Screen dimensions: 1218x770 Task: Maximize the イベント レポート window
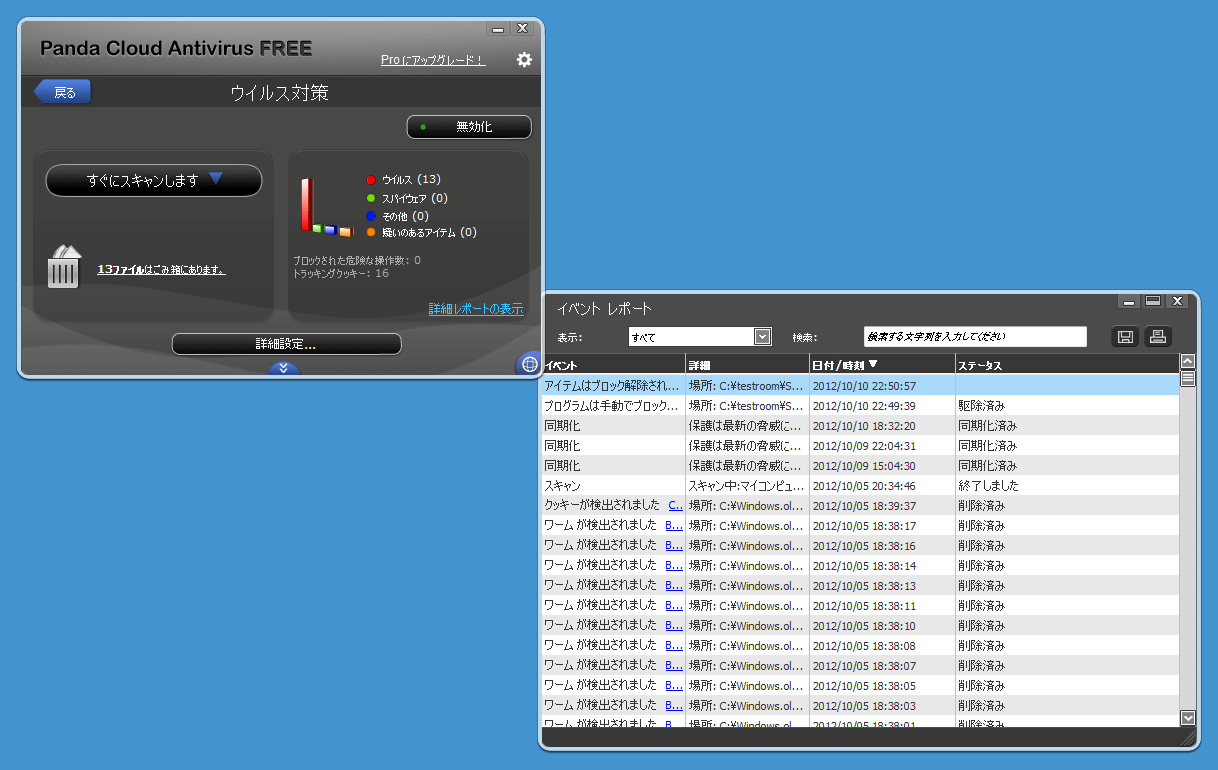click(1153, 301)
